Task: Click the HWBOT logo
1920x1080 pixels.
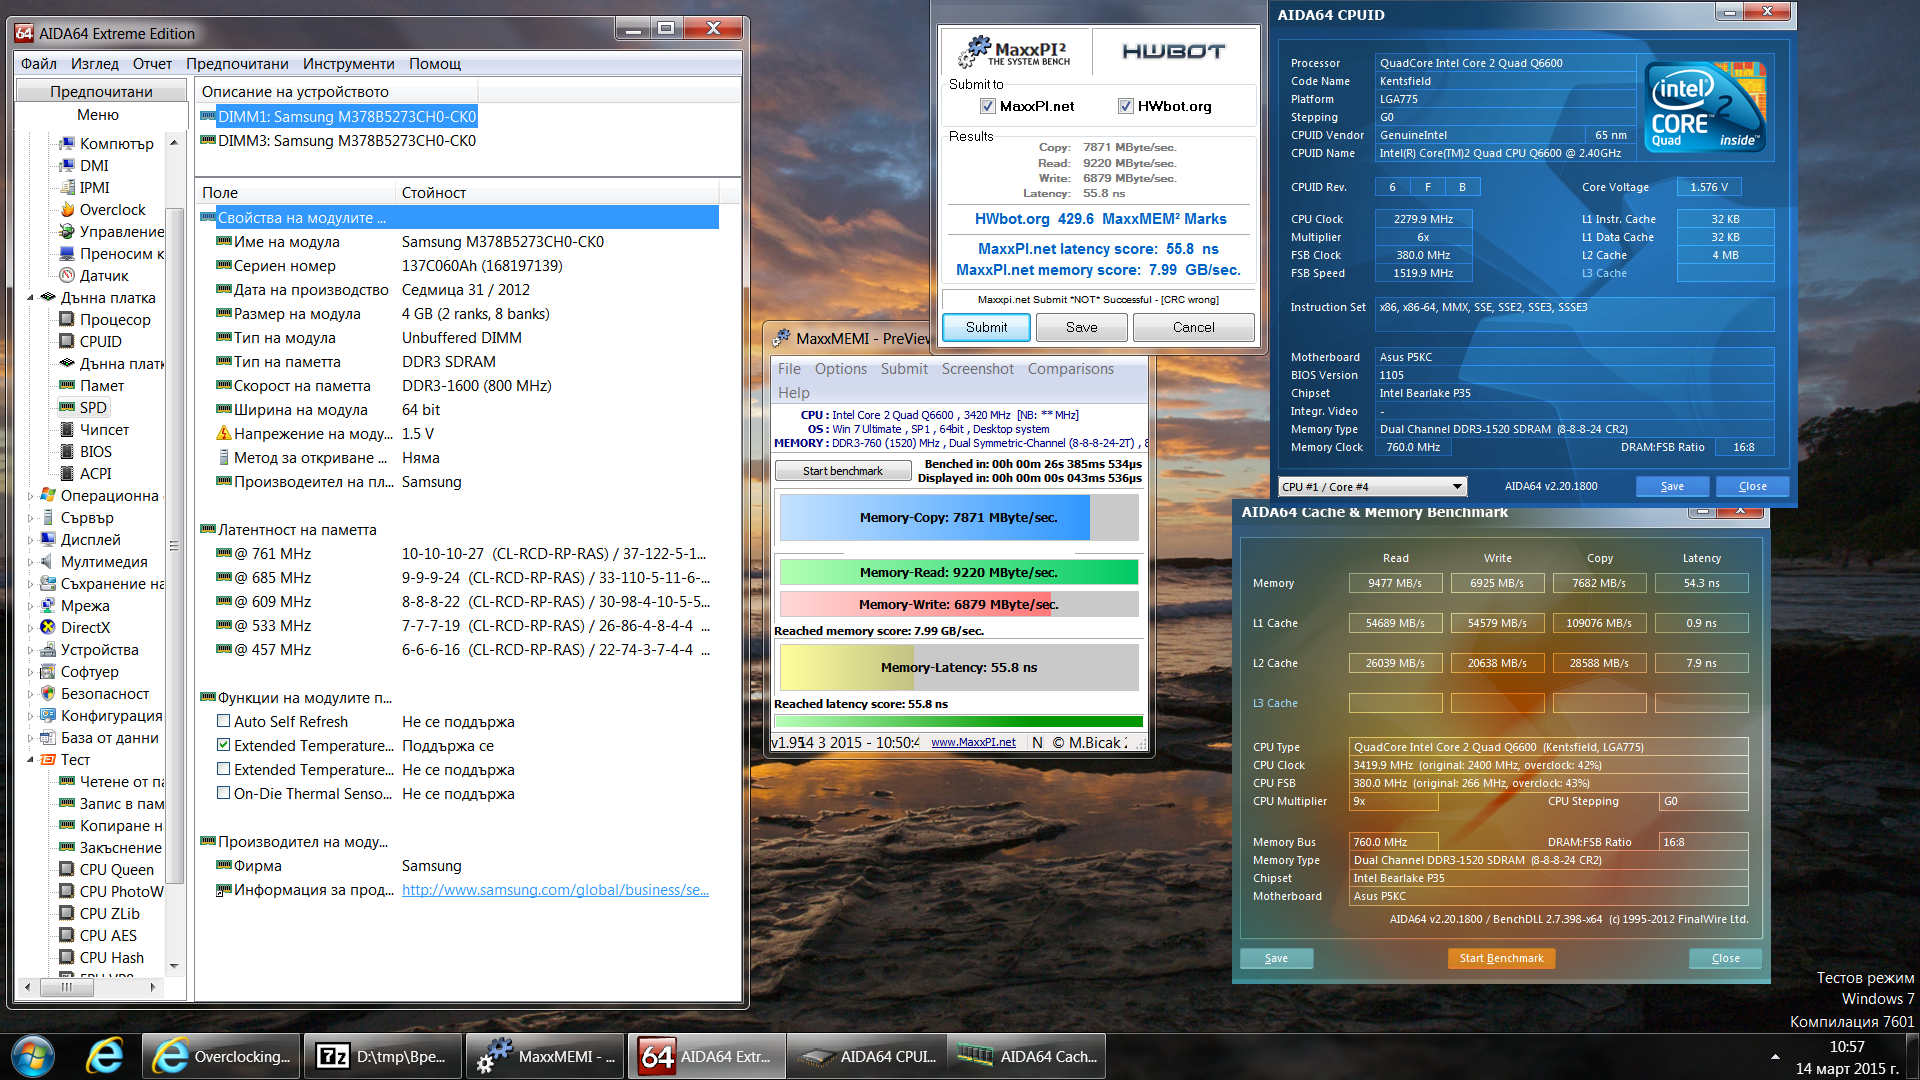Action: click(1173, 52)
